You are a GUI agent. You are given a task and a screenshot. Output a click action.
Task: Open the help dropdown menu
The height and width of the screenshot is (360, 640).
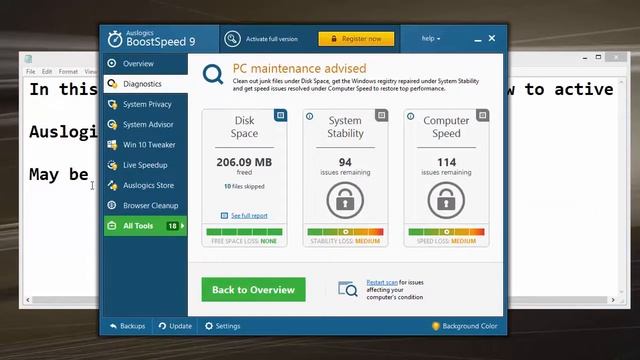point(431,38)
